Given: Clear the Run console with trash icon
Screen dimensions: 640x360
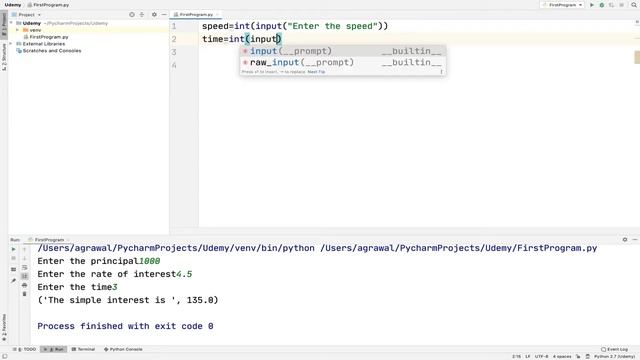Looking at the screenshot, I should point(24,294).
